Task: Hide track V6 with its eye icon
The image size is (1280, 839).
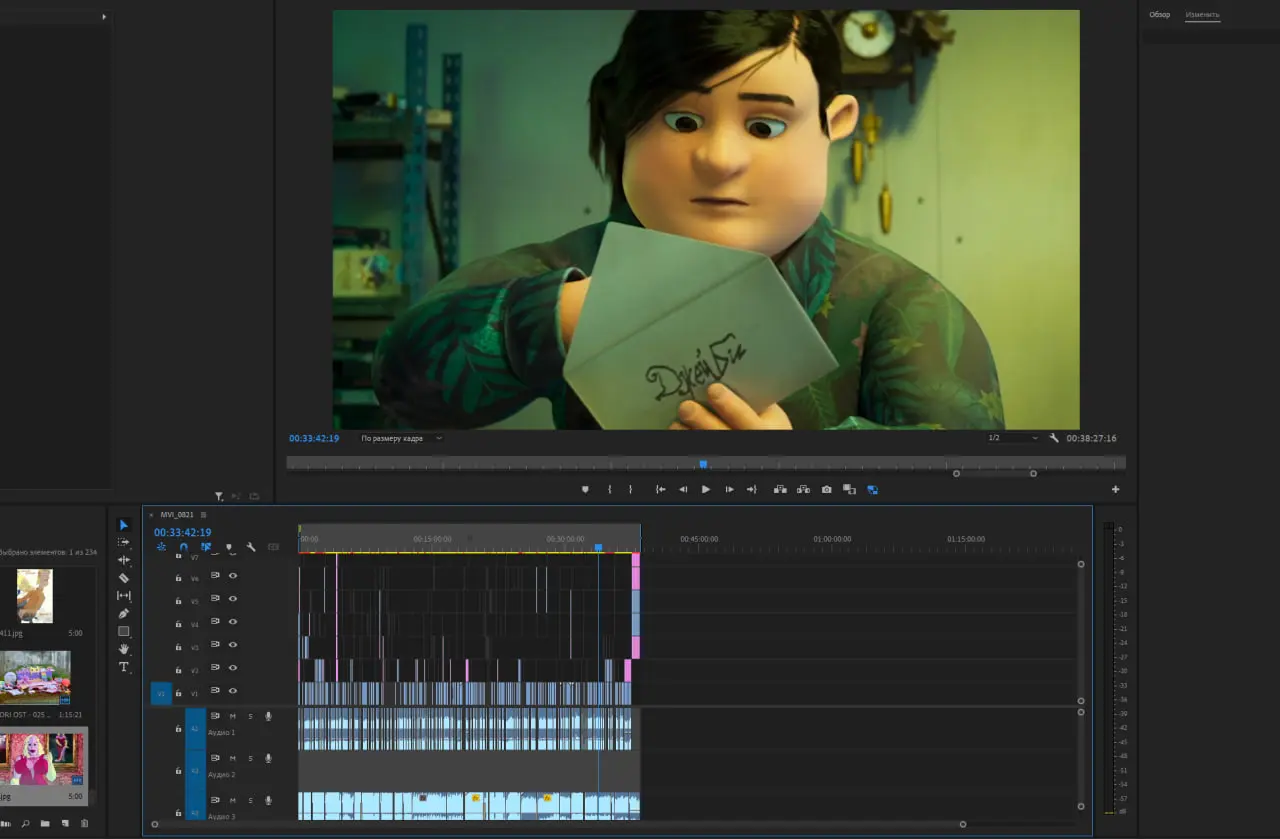Action: click(x=233, y=578)
